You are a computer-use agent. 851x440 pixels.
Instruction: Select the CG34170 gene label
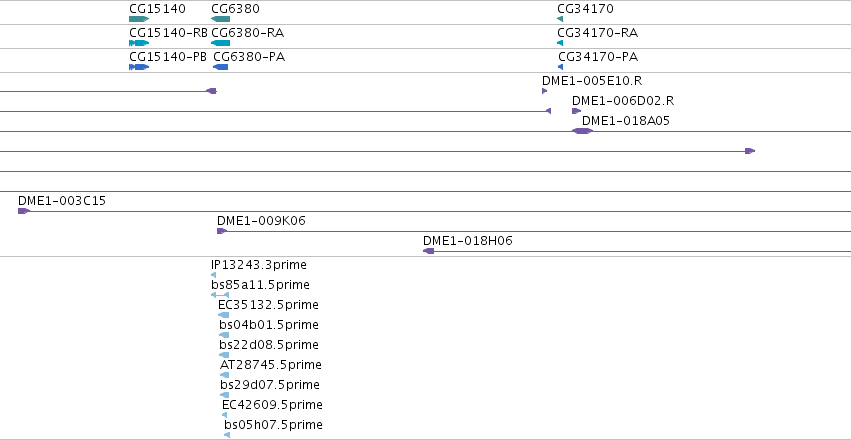point(586,9)
